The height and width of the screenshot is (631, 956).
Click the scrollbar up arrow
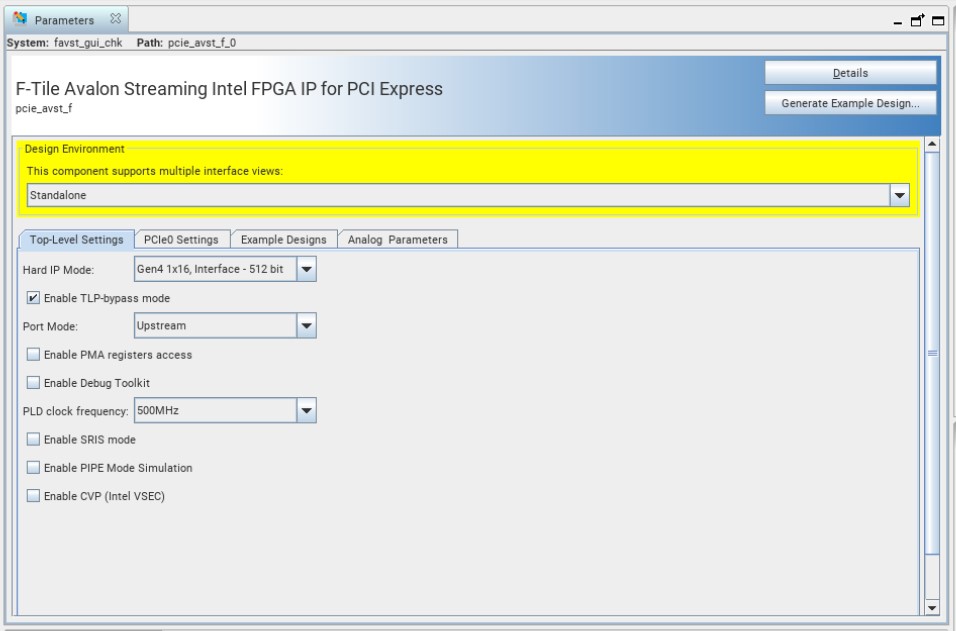click(932, 144)
